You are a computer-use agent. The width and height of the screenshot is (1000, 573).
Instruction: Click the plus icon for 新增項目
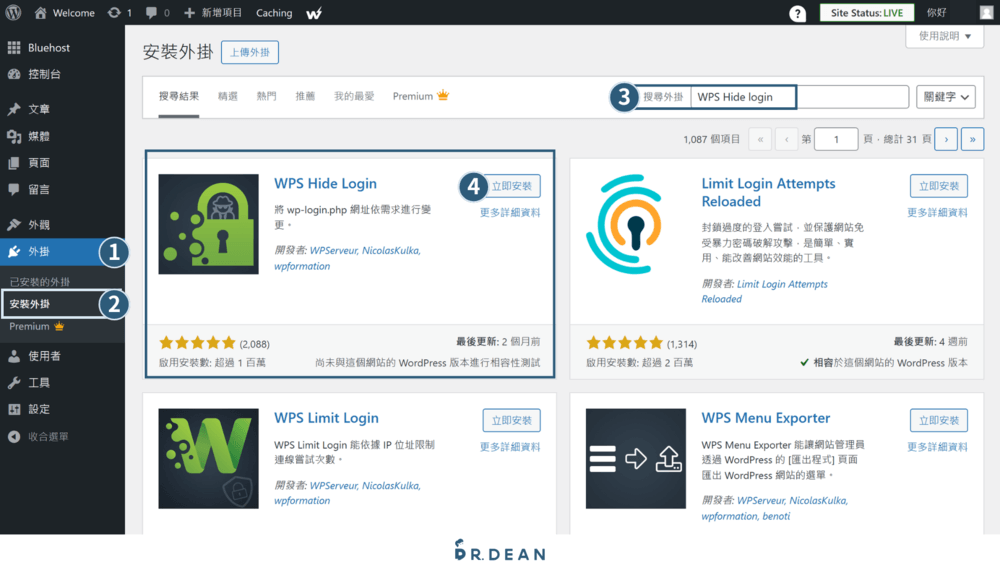189,12
